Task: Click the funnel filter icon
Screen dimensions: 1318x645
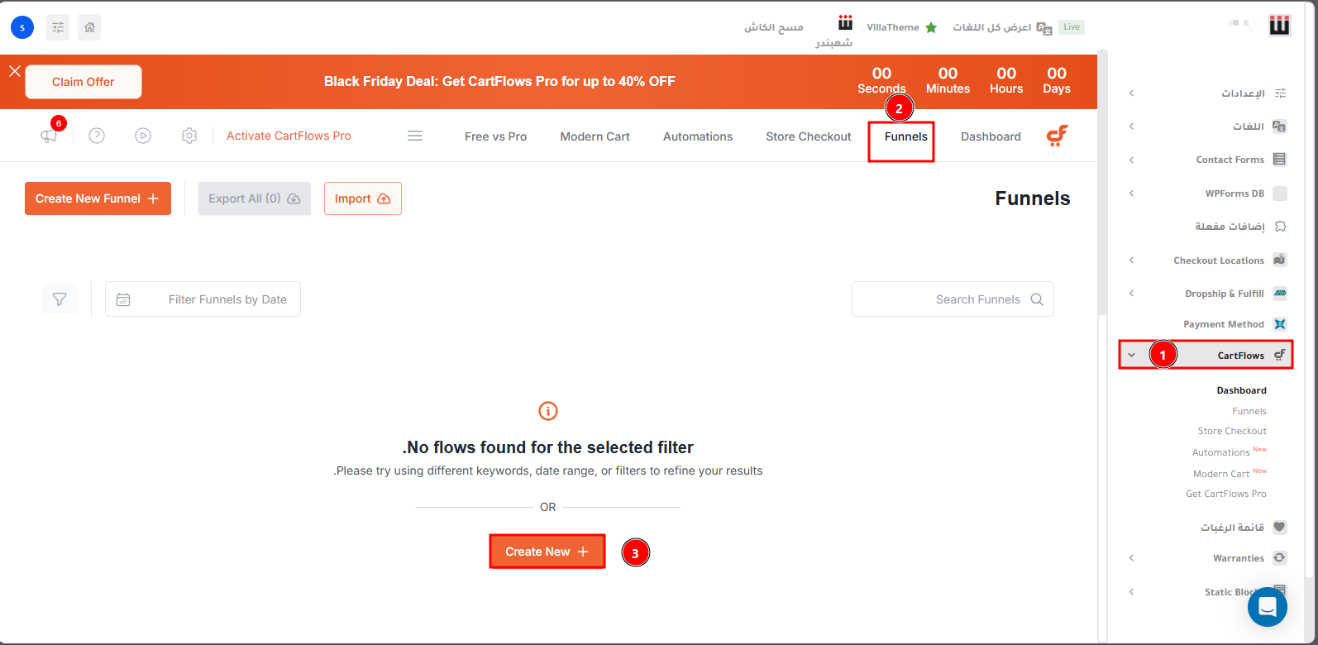Action: (59, 299)
